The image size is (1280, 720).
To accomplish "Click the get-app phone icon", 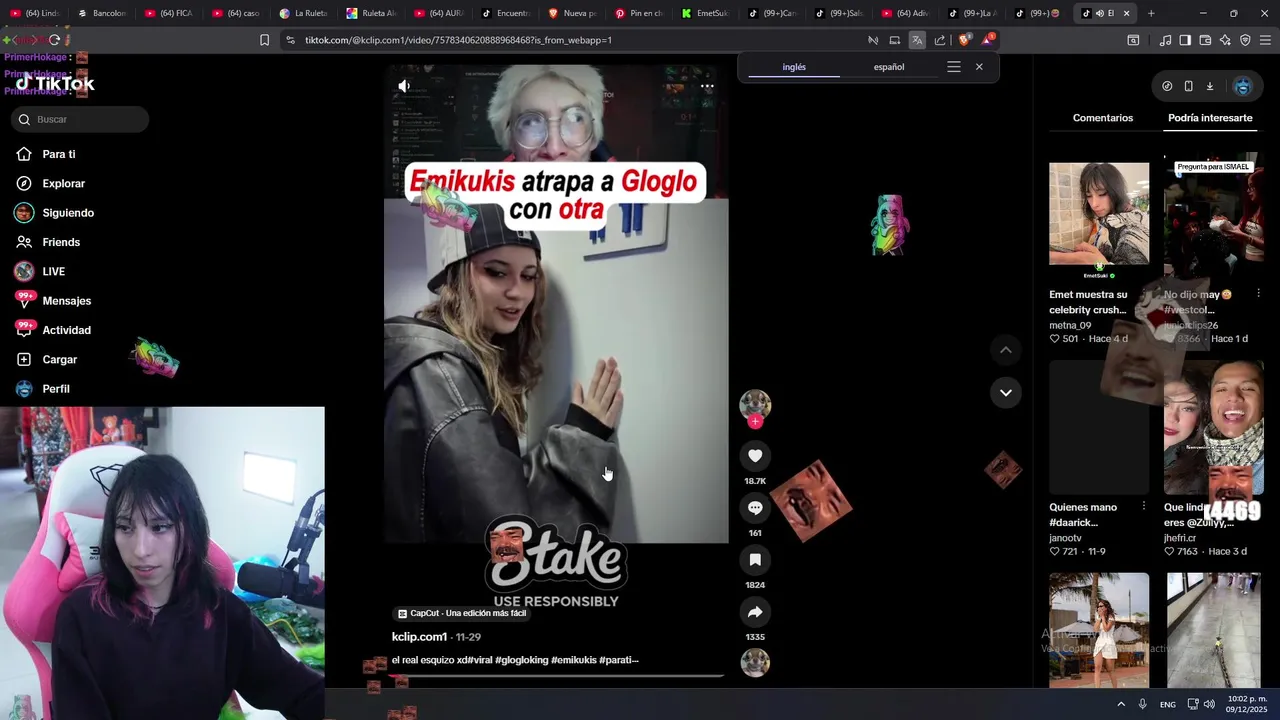I will pyautogui.click(x=1188, y=86).
